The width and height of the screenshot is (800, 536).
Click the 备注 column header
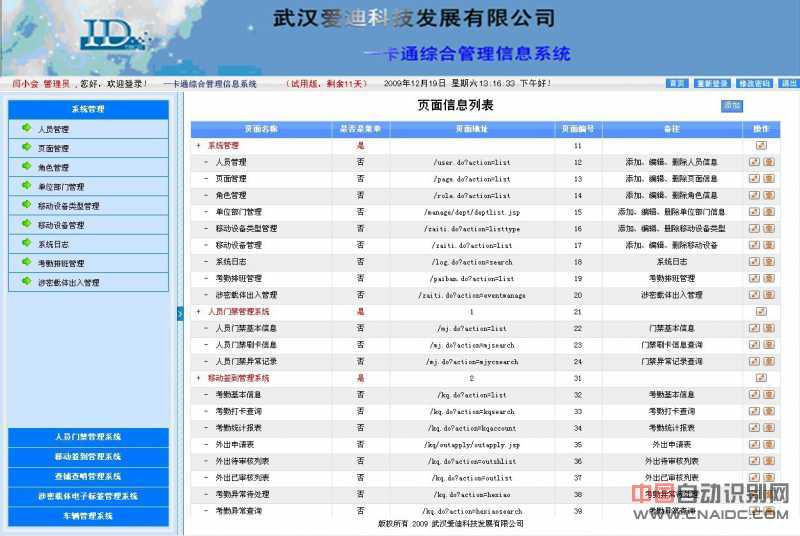(x=672, y=129)
